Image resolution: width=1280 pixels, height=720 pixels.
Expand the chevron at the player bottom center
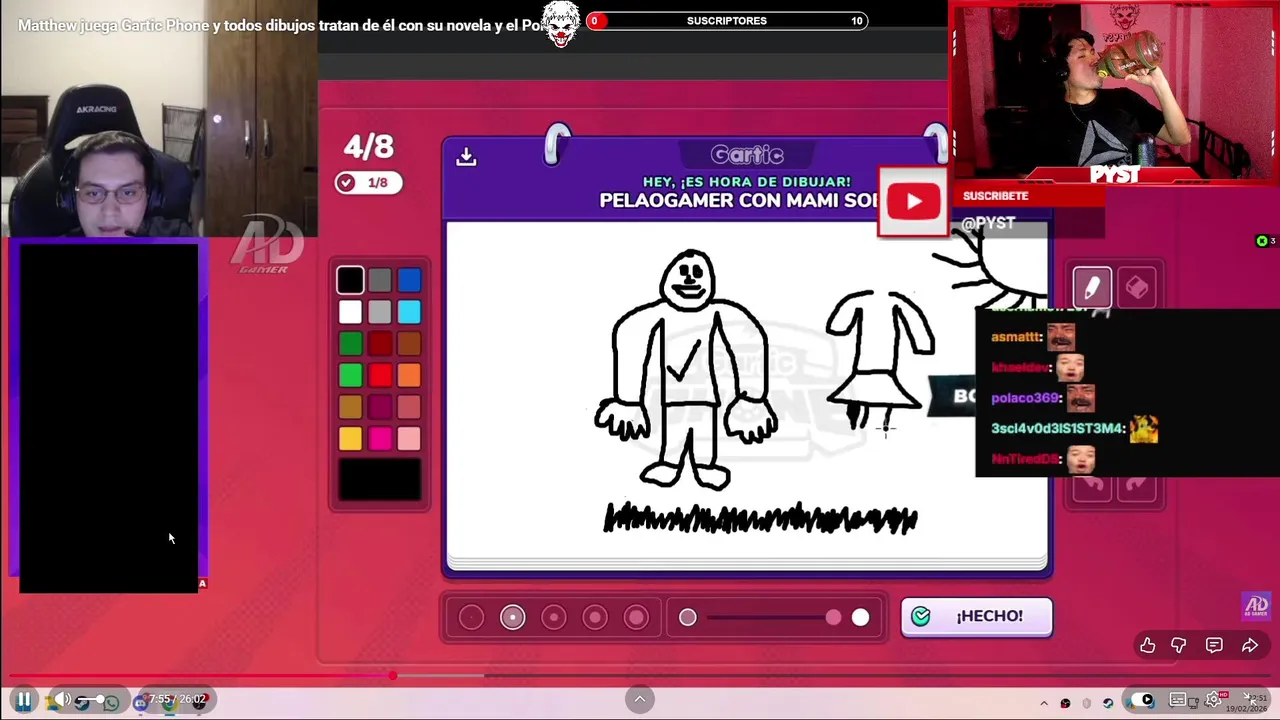(x=640, y=699)
